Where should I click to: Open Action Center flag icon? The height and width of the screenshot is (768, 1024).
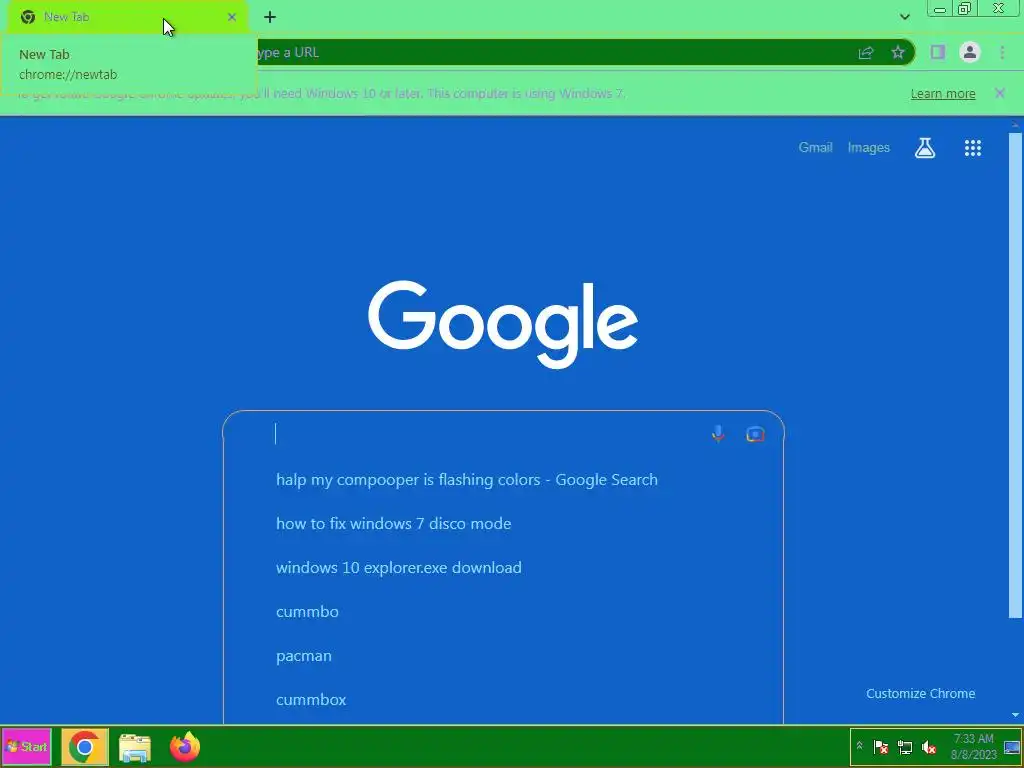pyautogui.click(x=880, y=747)
